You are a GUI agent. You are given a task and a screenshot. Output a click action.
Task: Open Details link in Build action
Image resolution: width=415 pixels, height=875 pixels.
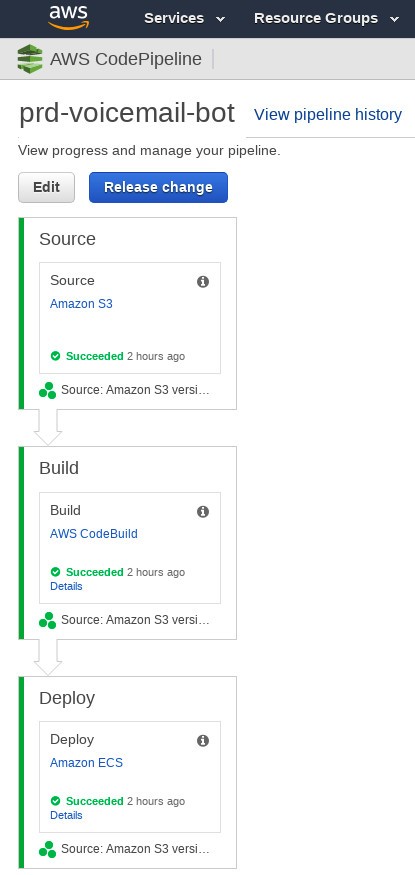pyautogui.click(x=66, y=586)
